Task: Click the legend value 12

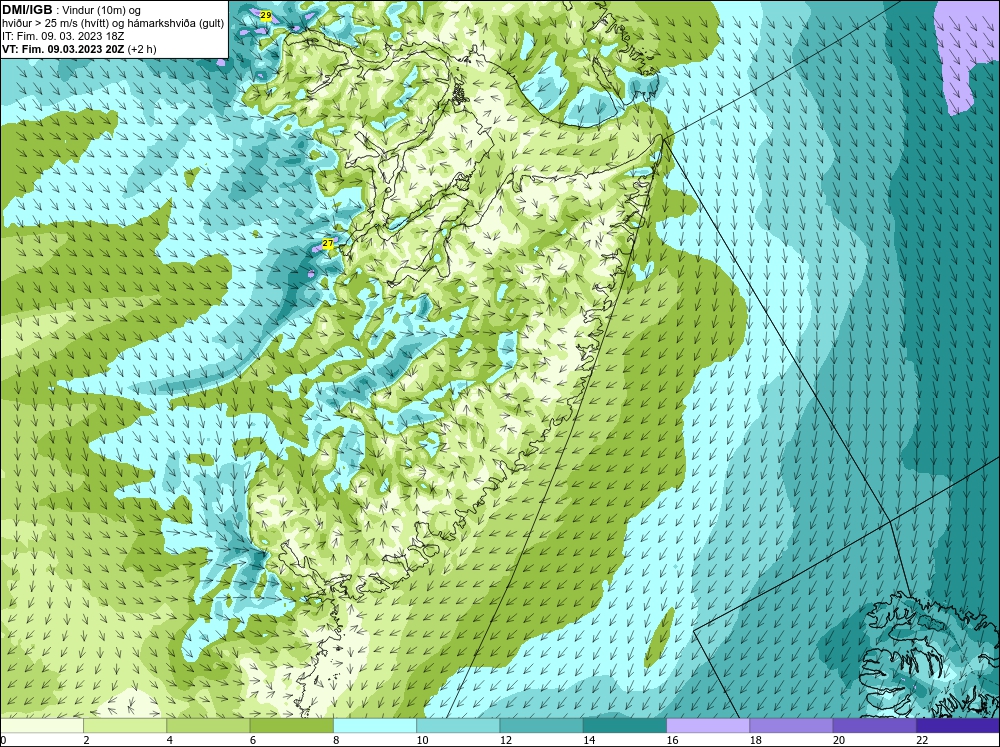Action: tap(506, 740)
